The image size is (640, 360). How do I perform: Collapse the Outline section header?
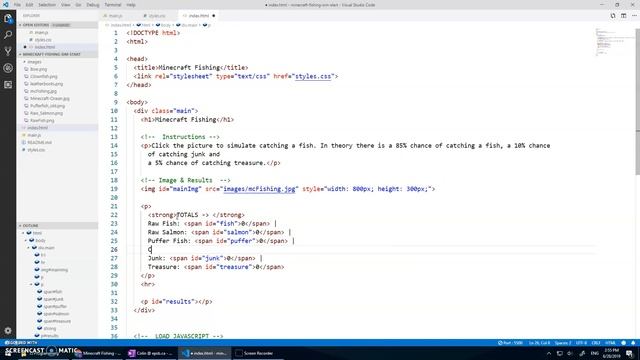click(57, 225)
